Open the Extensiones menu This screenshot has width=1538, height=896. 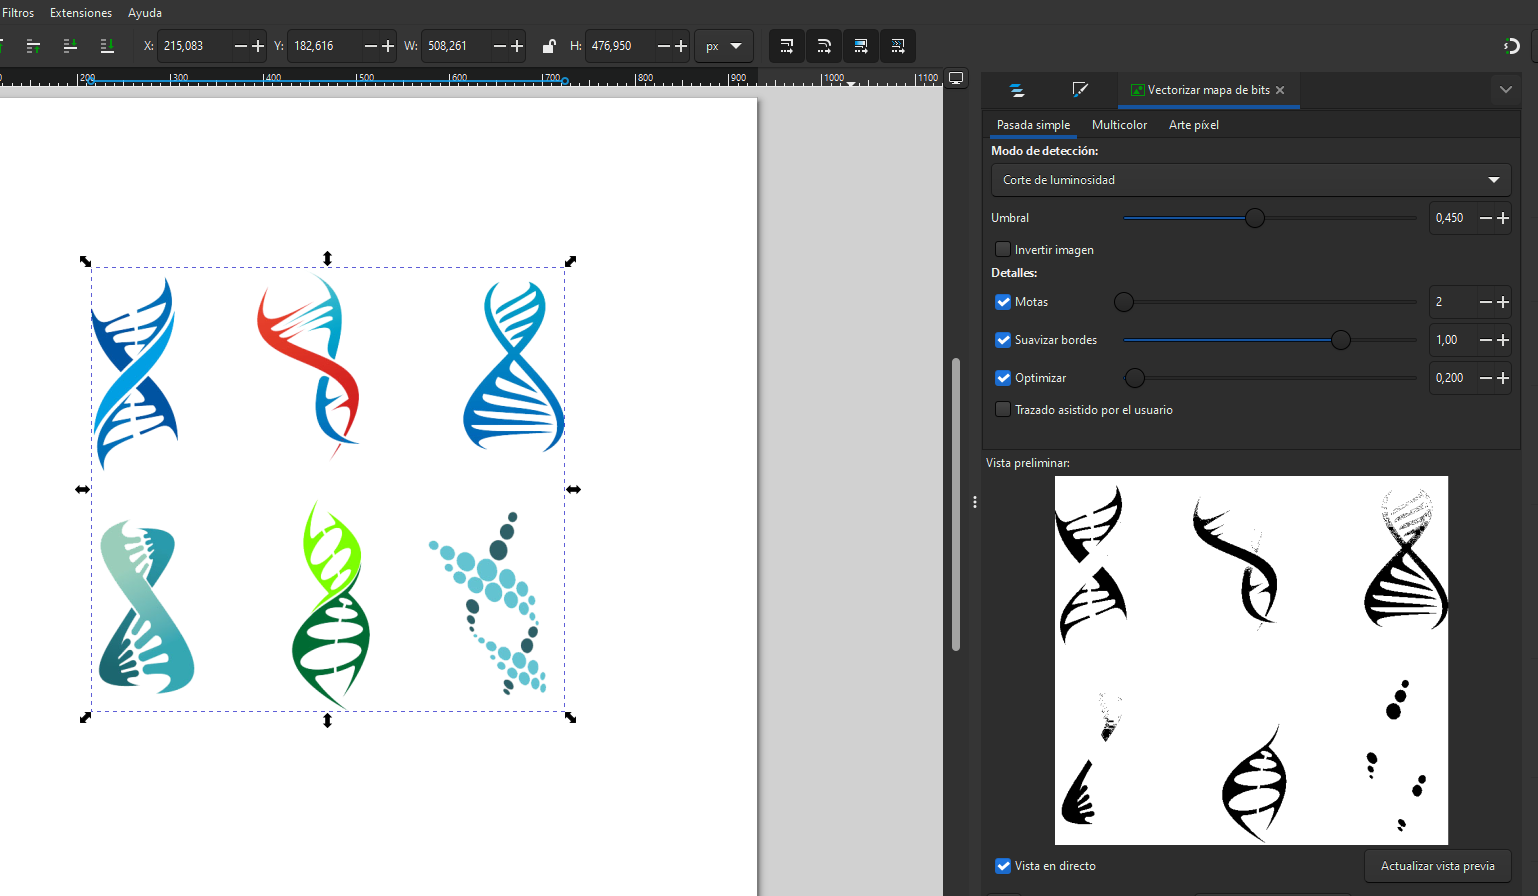(x=81, y=13)
